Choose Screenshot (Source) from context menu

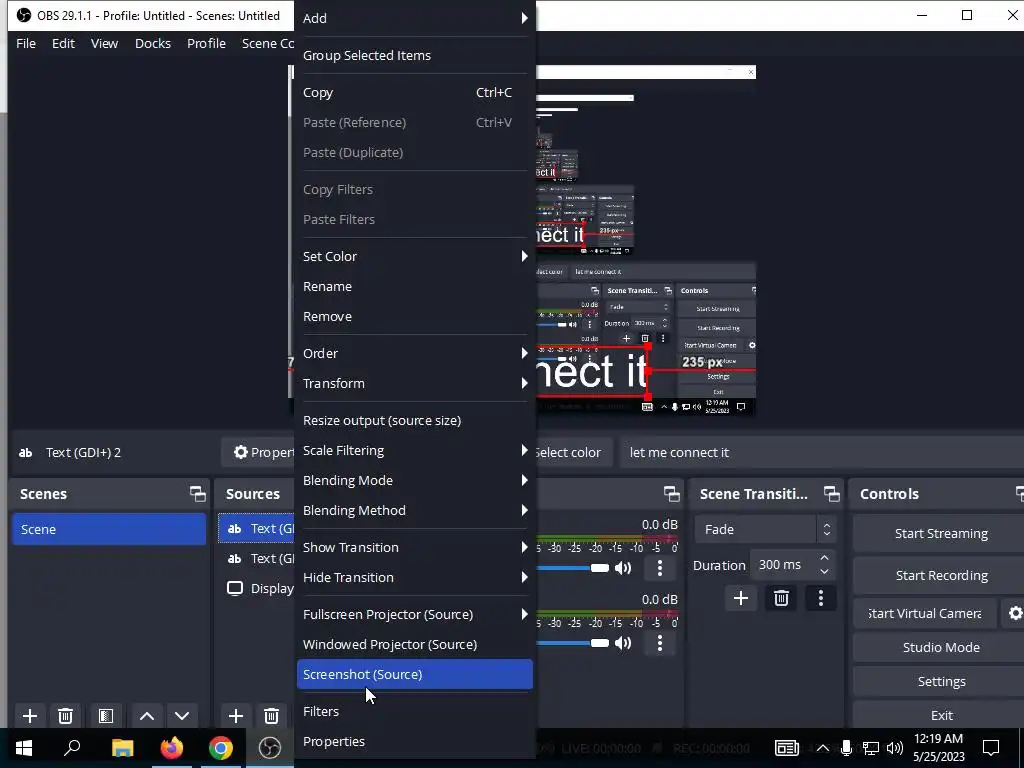point(415,675)
